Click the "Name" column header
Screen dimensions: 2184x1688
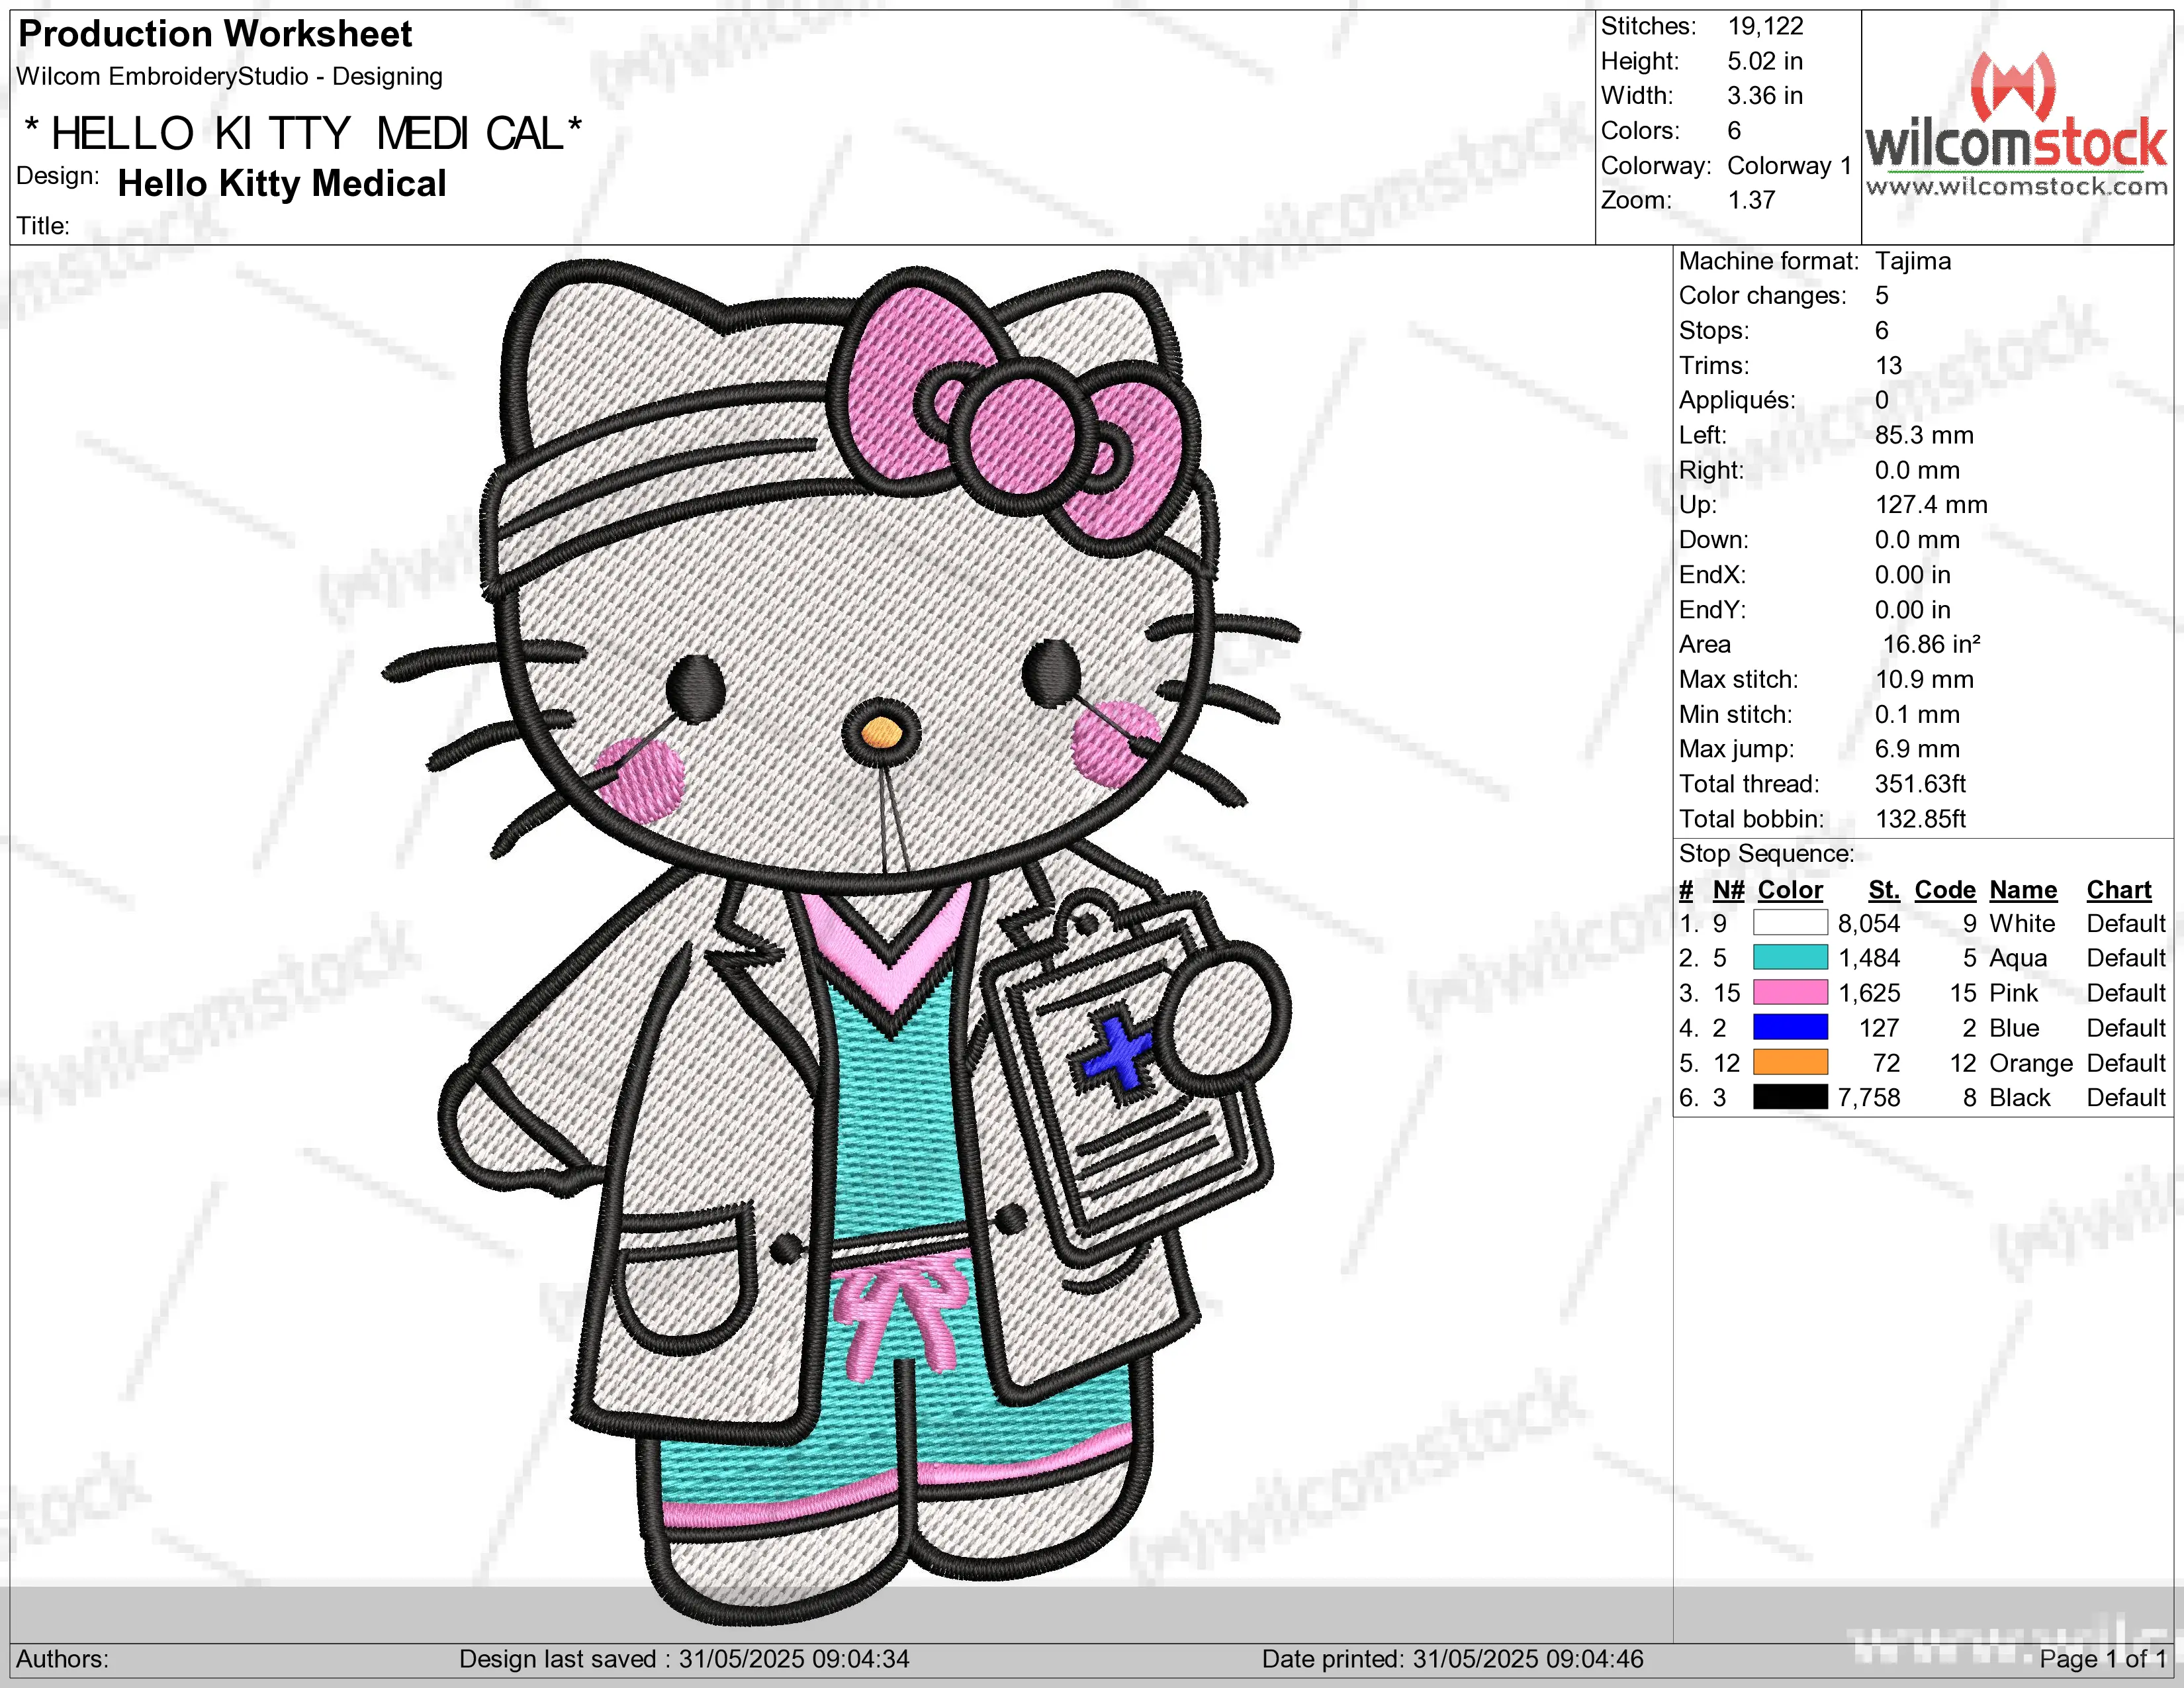tap(2023, 890)
